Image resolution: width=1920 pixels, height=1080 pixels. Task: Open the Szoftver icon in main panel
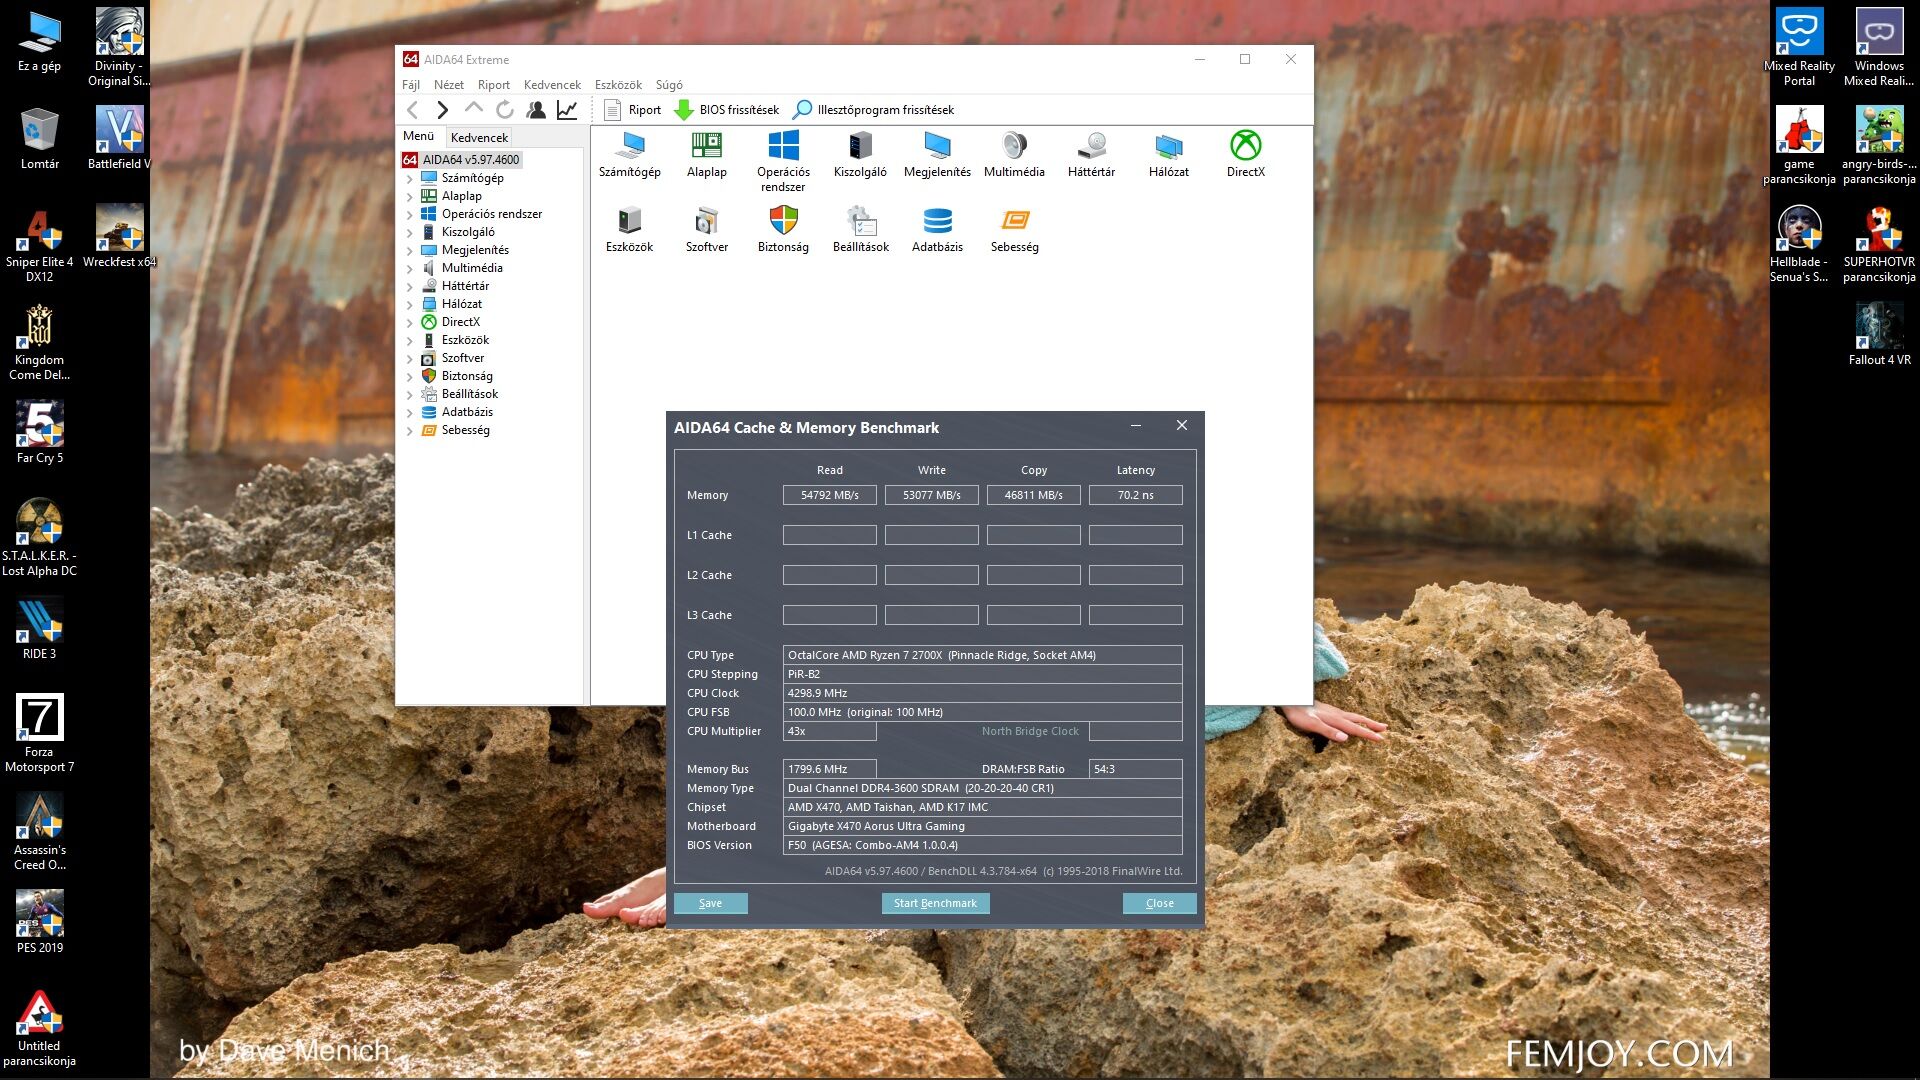706,230
